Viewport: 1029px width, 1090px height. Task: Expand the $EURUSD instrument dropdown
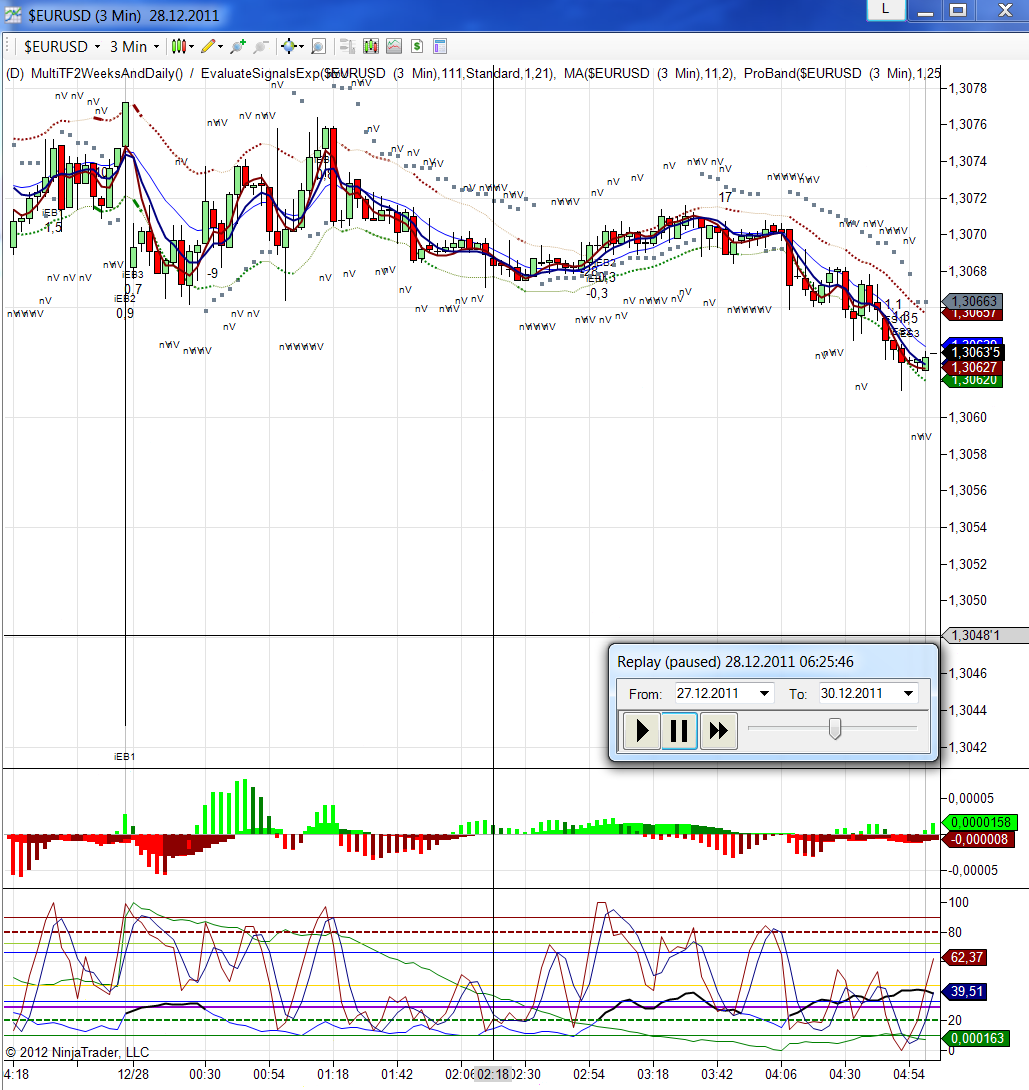pyautogui.click(x=61, y=47)
